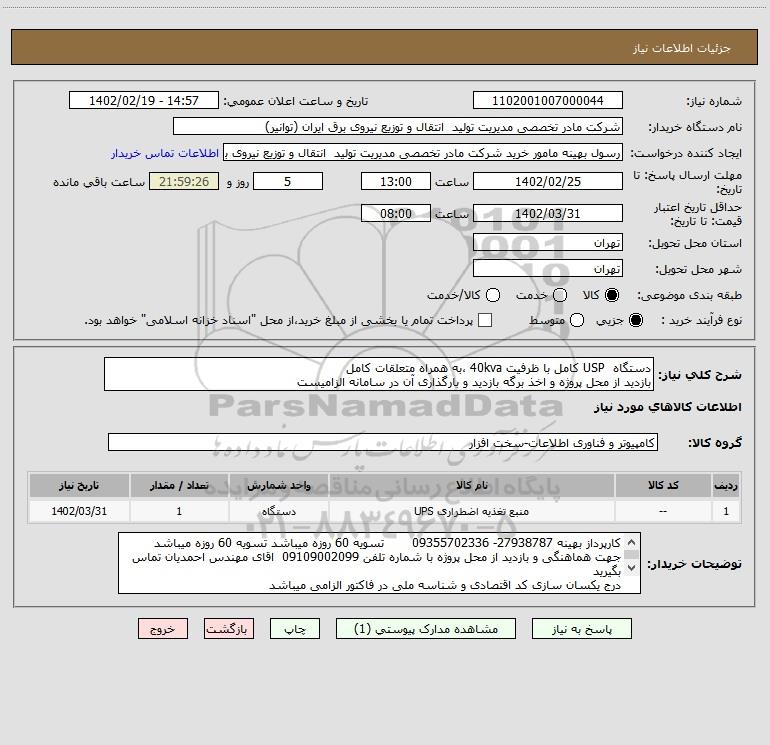Click the شرح کلی نیاز description box

(x=379, y=374)
